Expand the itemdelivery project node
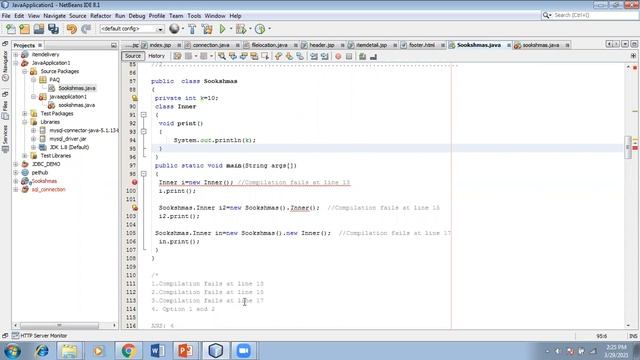The width and height of the screenshot is (640, 360). (16, 54)
